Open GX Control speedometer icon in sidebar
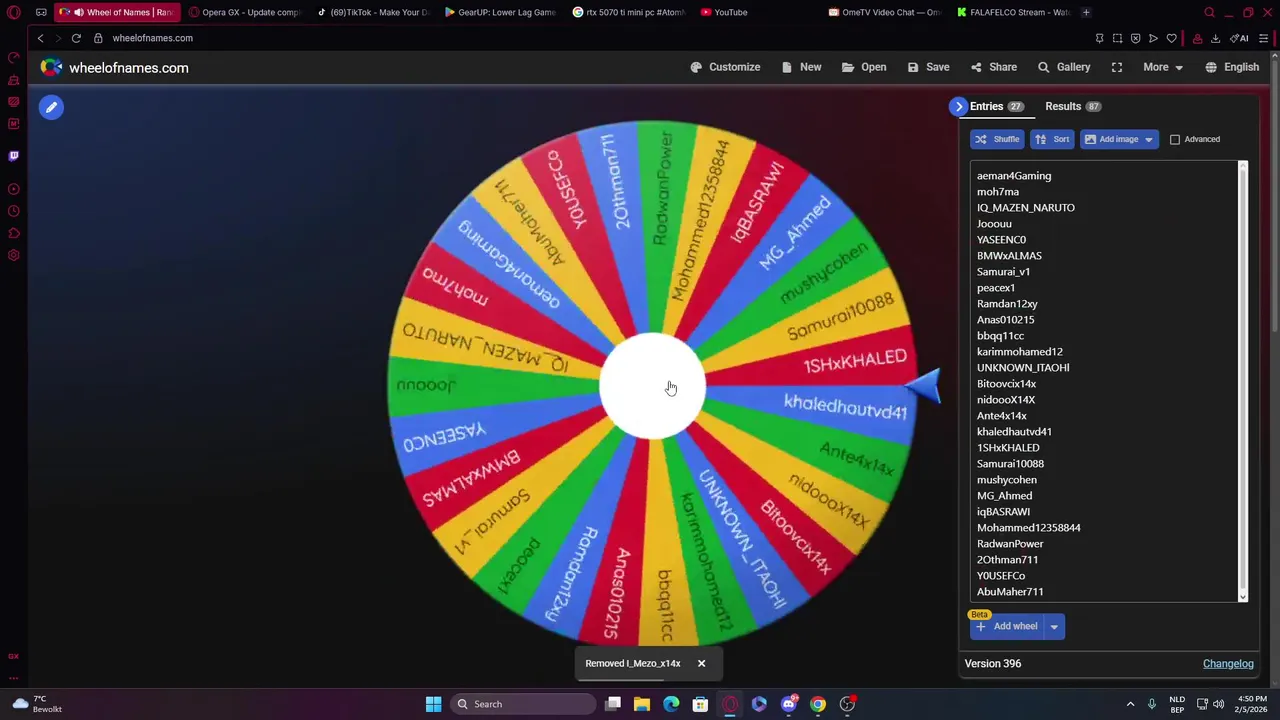This screenshot has width=1280, height=720. [x=13, y=58]
